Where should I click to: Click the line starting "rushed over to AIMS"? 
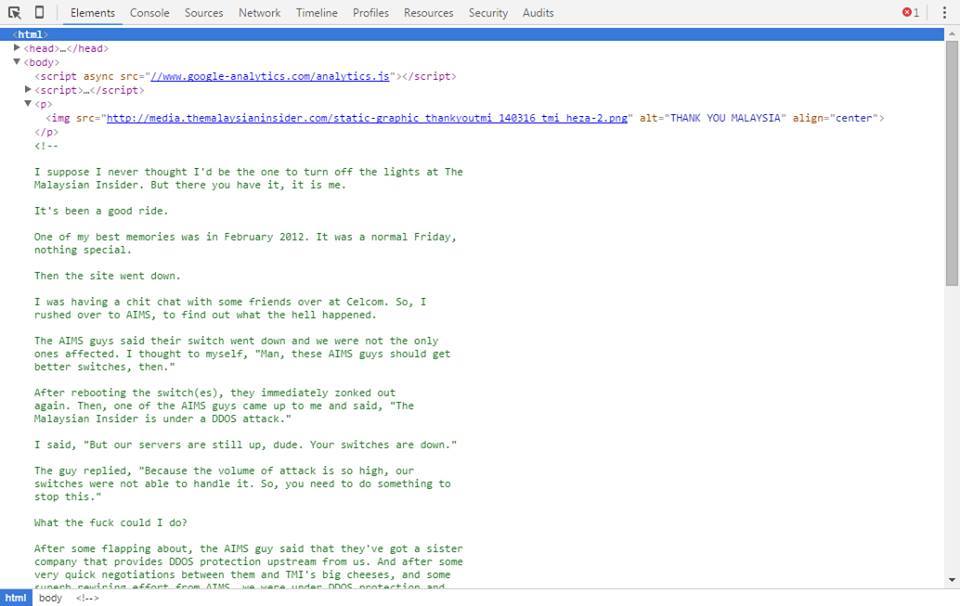(206, 315)
